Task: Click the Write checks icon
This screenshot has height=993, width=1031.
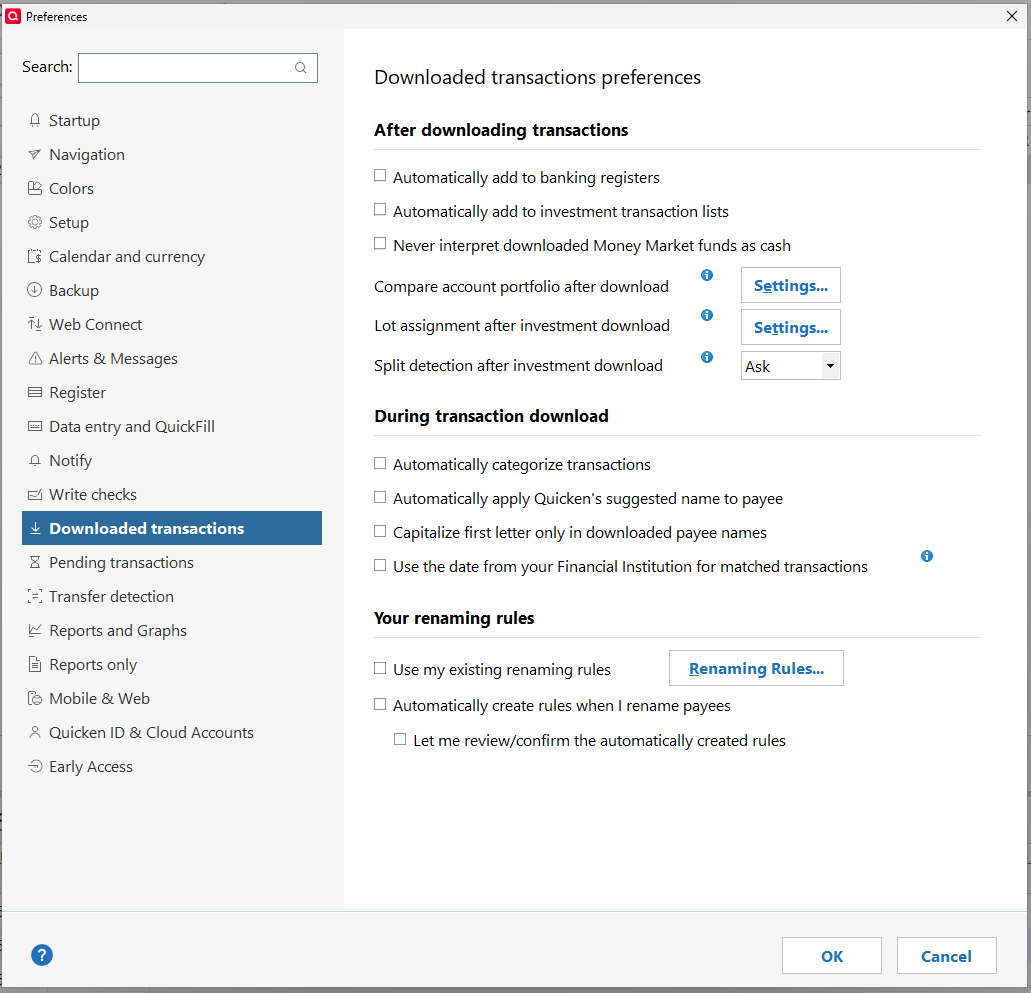Action: click(35, 495)
